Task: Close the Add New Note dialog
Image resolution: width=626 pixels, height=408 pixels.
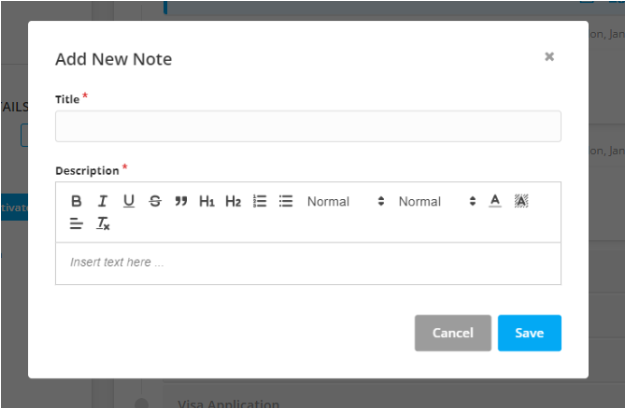Action: (549, 57)
